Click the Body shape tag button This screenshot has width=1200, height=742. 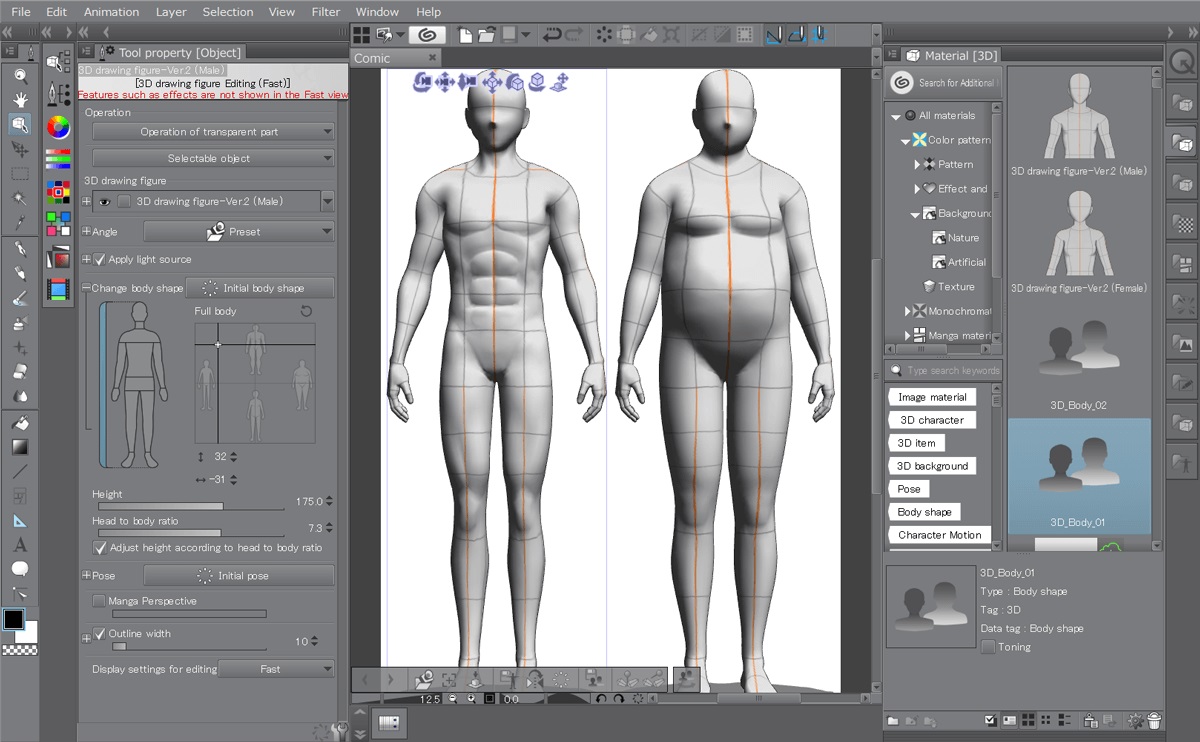click(924, 512)
